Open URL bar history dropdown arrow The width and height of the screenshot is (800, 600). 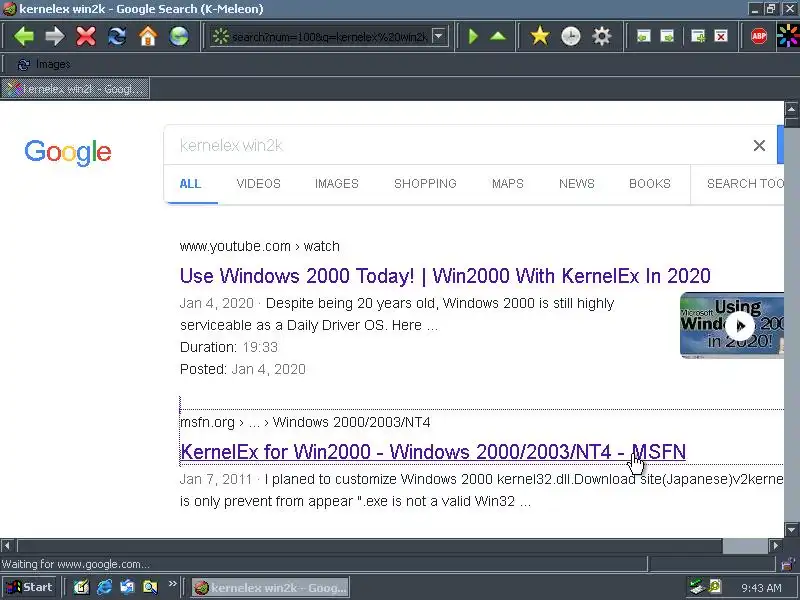[x=438, y=36]
